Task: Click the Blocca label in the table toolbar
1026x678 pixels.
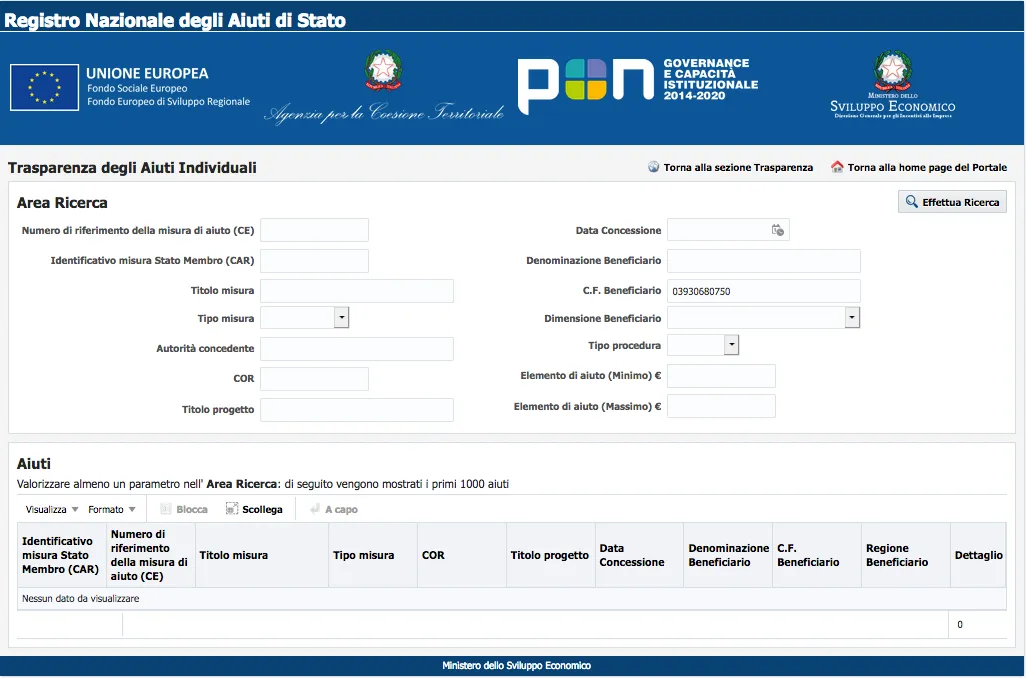Action: (x=192, y=509)
